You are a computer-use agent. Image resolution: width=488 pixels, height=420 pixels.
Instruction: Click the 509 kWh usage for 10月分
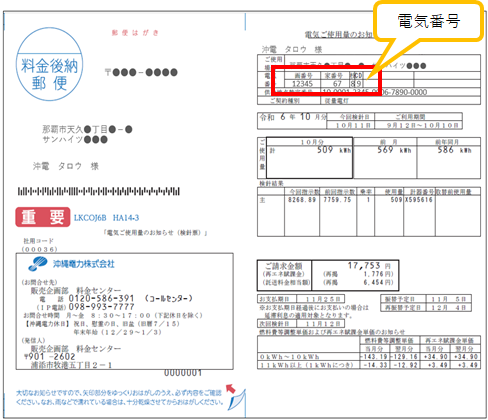pyautogui.click(x=334, y=150)
